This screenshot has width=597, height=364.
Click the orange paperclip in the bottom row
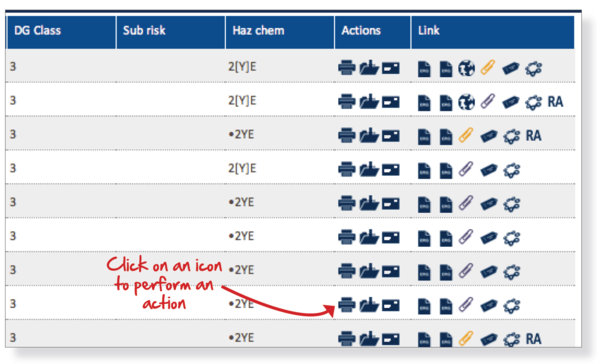point(466,338)
